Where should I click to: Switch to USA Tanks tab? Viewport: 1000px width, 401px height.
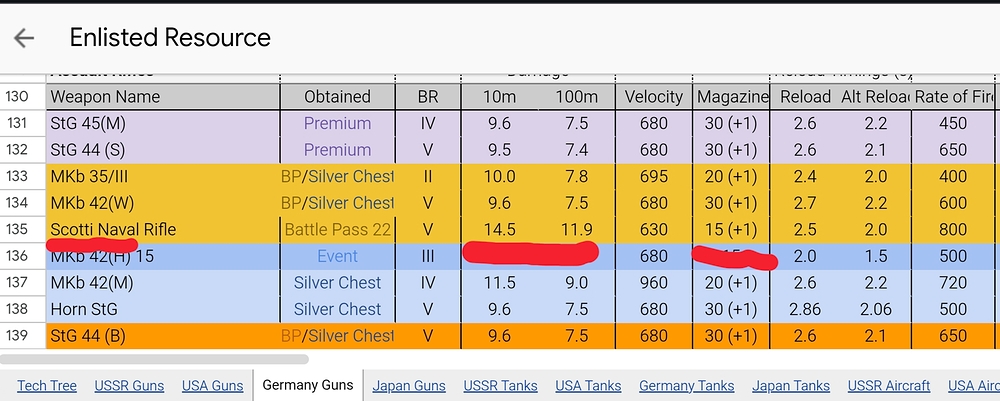pyautogui.click(x=588, y=386)
